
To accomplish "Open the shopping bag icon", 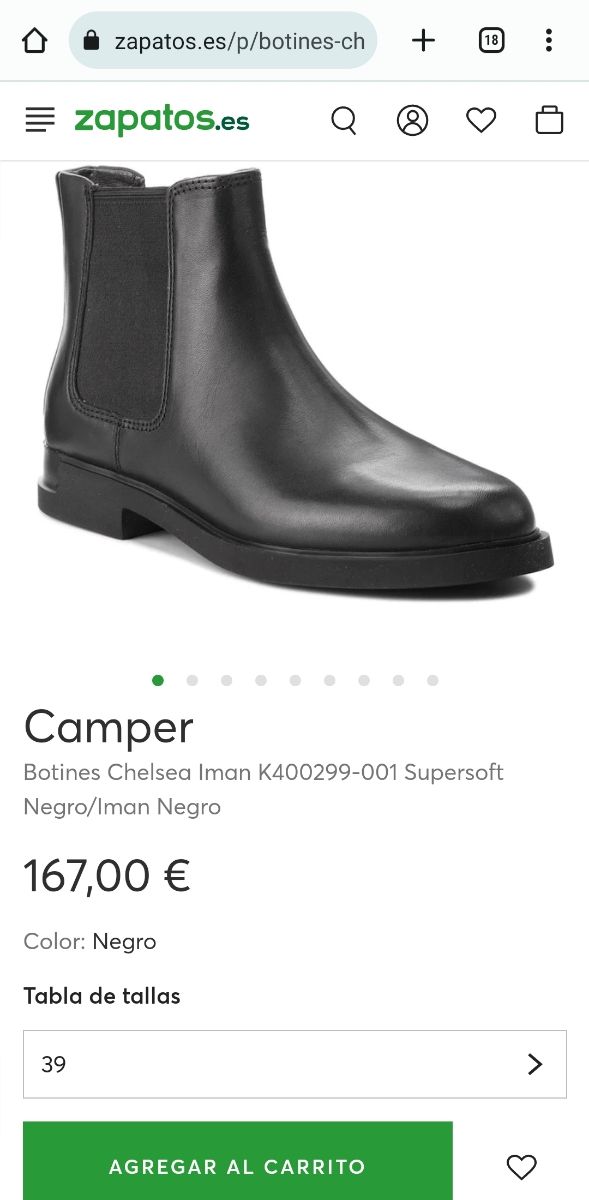I will [x=549, y=121].
